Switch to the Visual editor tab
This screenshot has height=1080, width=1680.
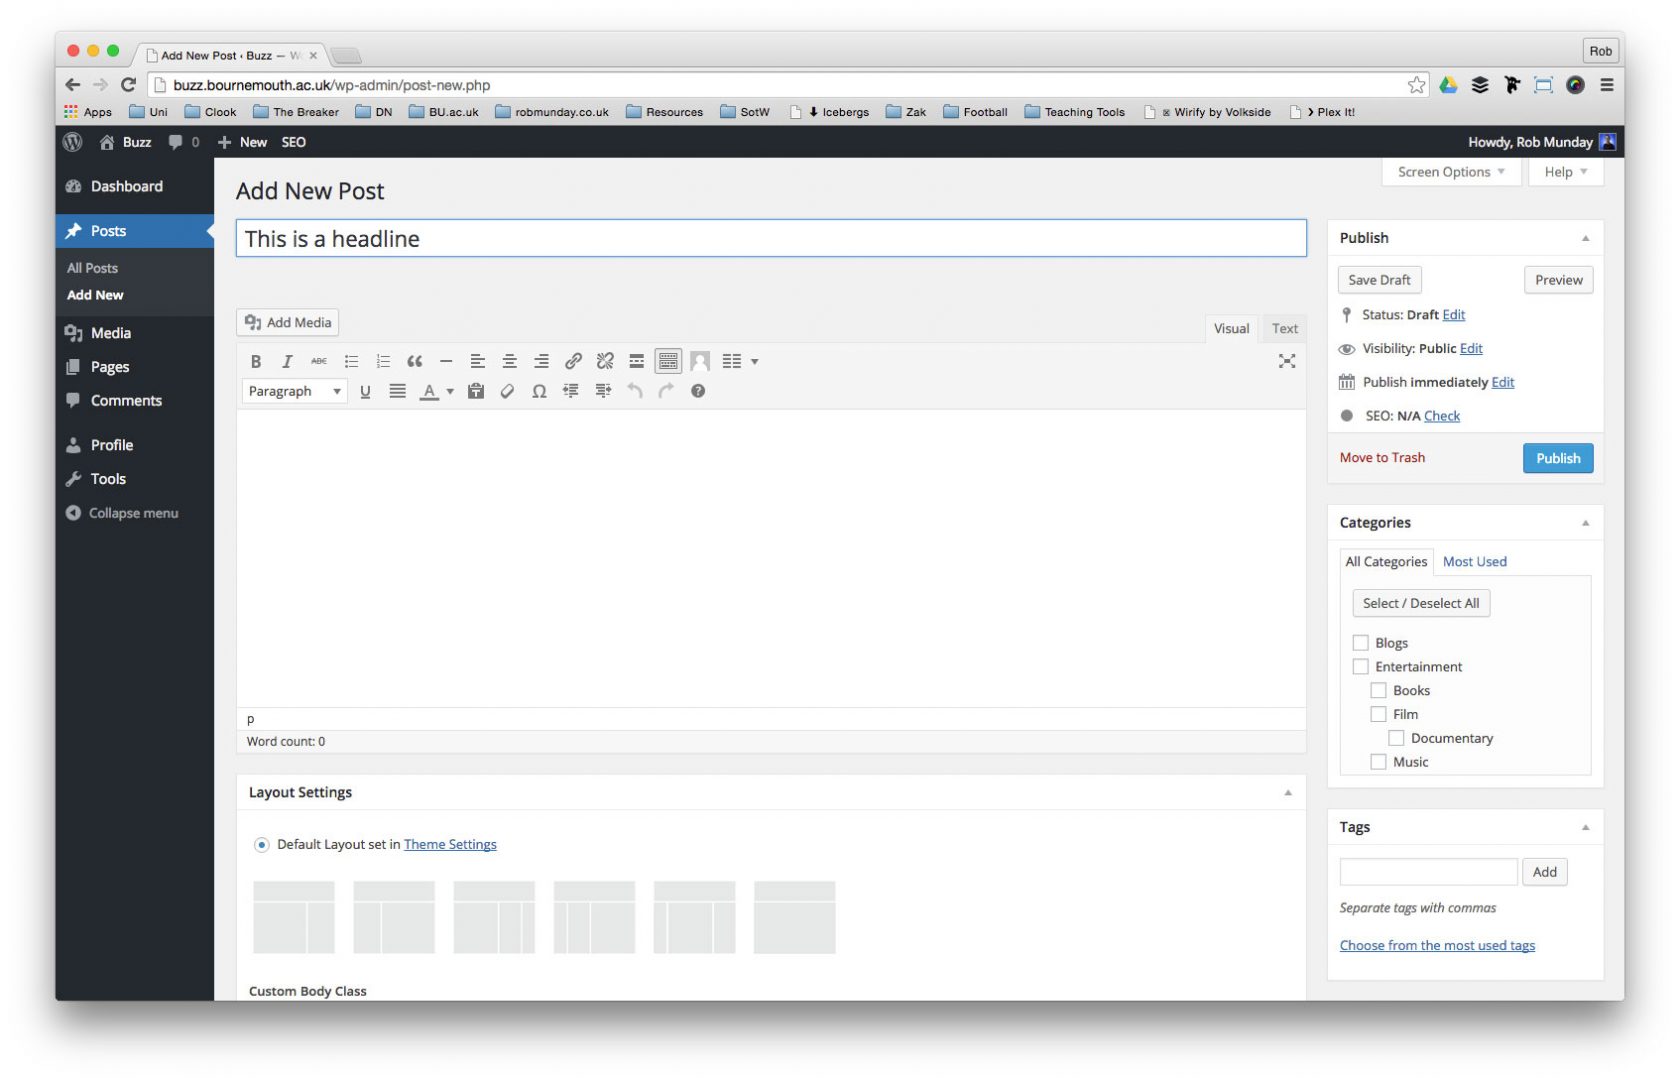(x=1231, y=328)
